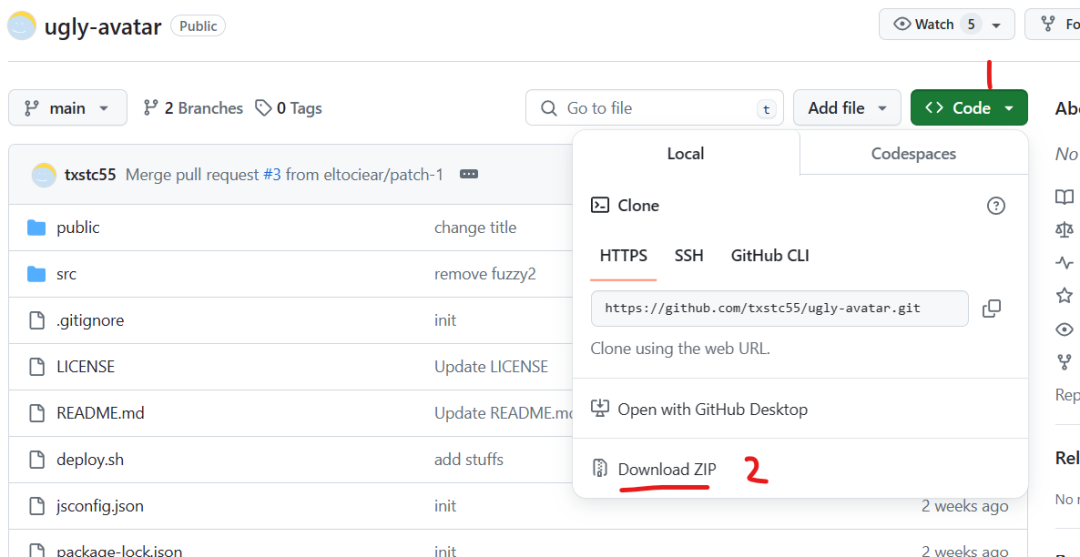The image size is (1080, 557).
Task: Open the main branch selector dropdown
Action: (68, 108)
